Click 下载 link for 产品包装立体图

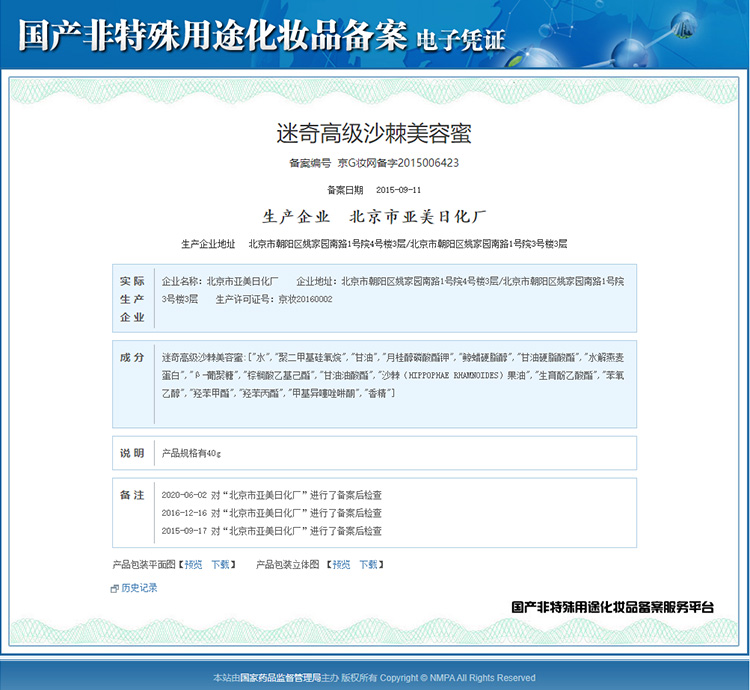point(368,565)
